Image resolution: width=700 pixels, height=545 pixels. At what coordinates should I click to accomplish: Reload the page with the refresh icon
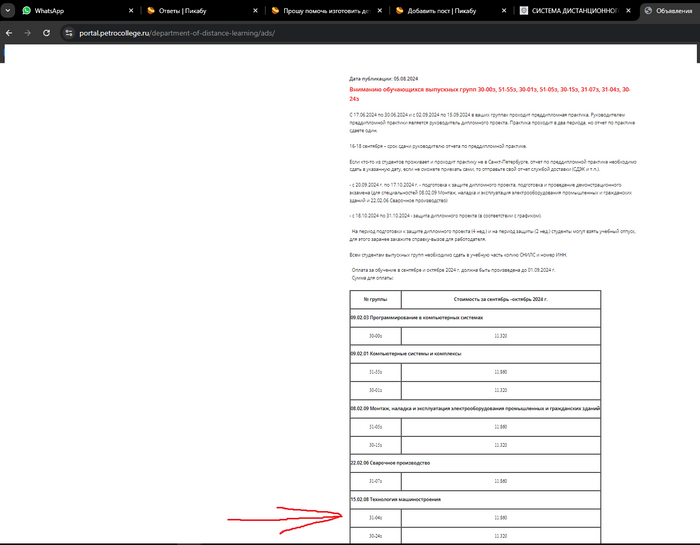[46, 33]
